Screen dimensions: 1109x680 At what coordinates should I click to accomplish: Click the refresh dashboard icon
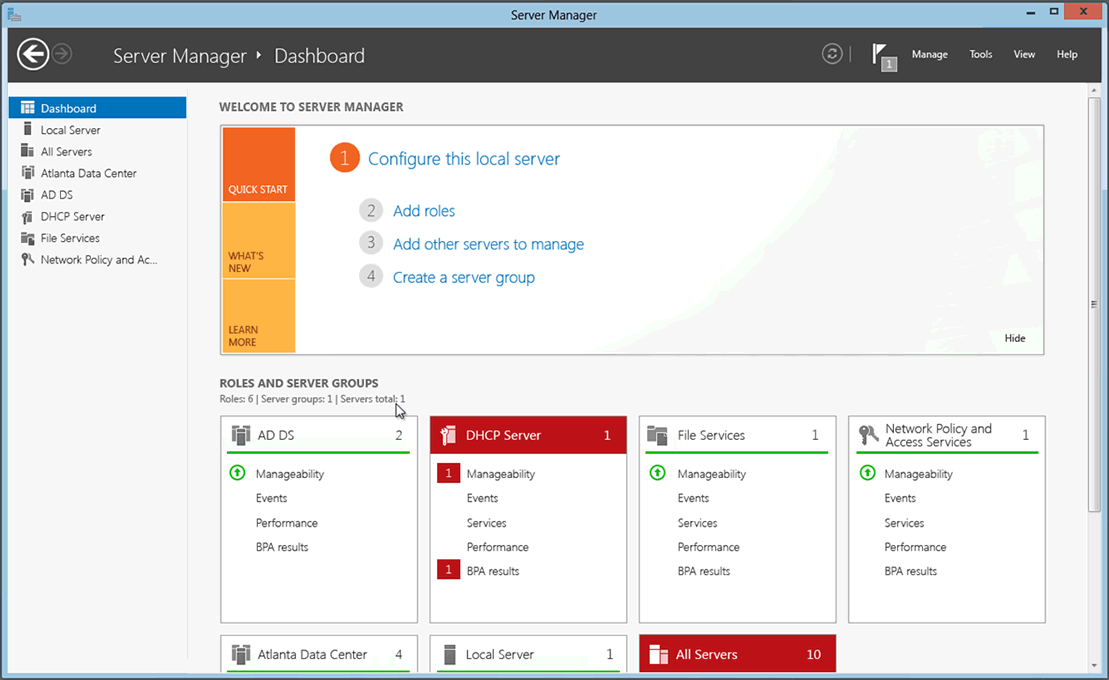pyautogui.click(x=832, y=54)
